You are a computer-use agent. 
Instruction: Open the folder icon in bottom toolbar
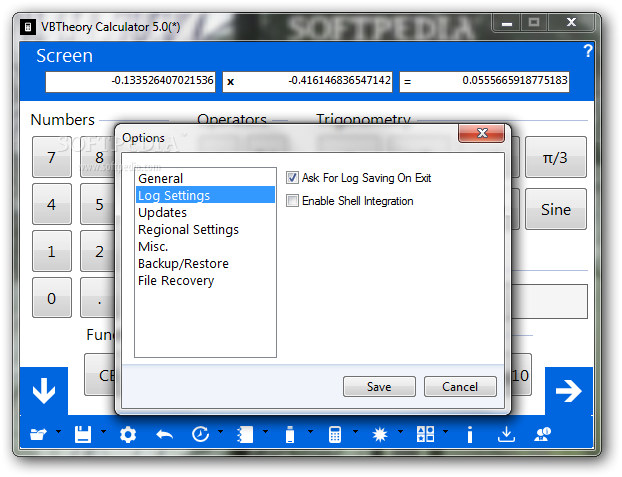[x=38, y=435]
